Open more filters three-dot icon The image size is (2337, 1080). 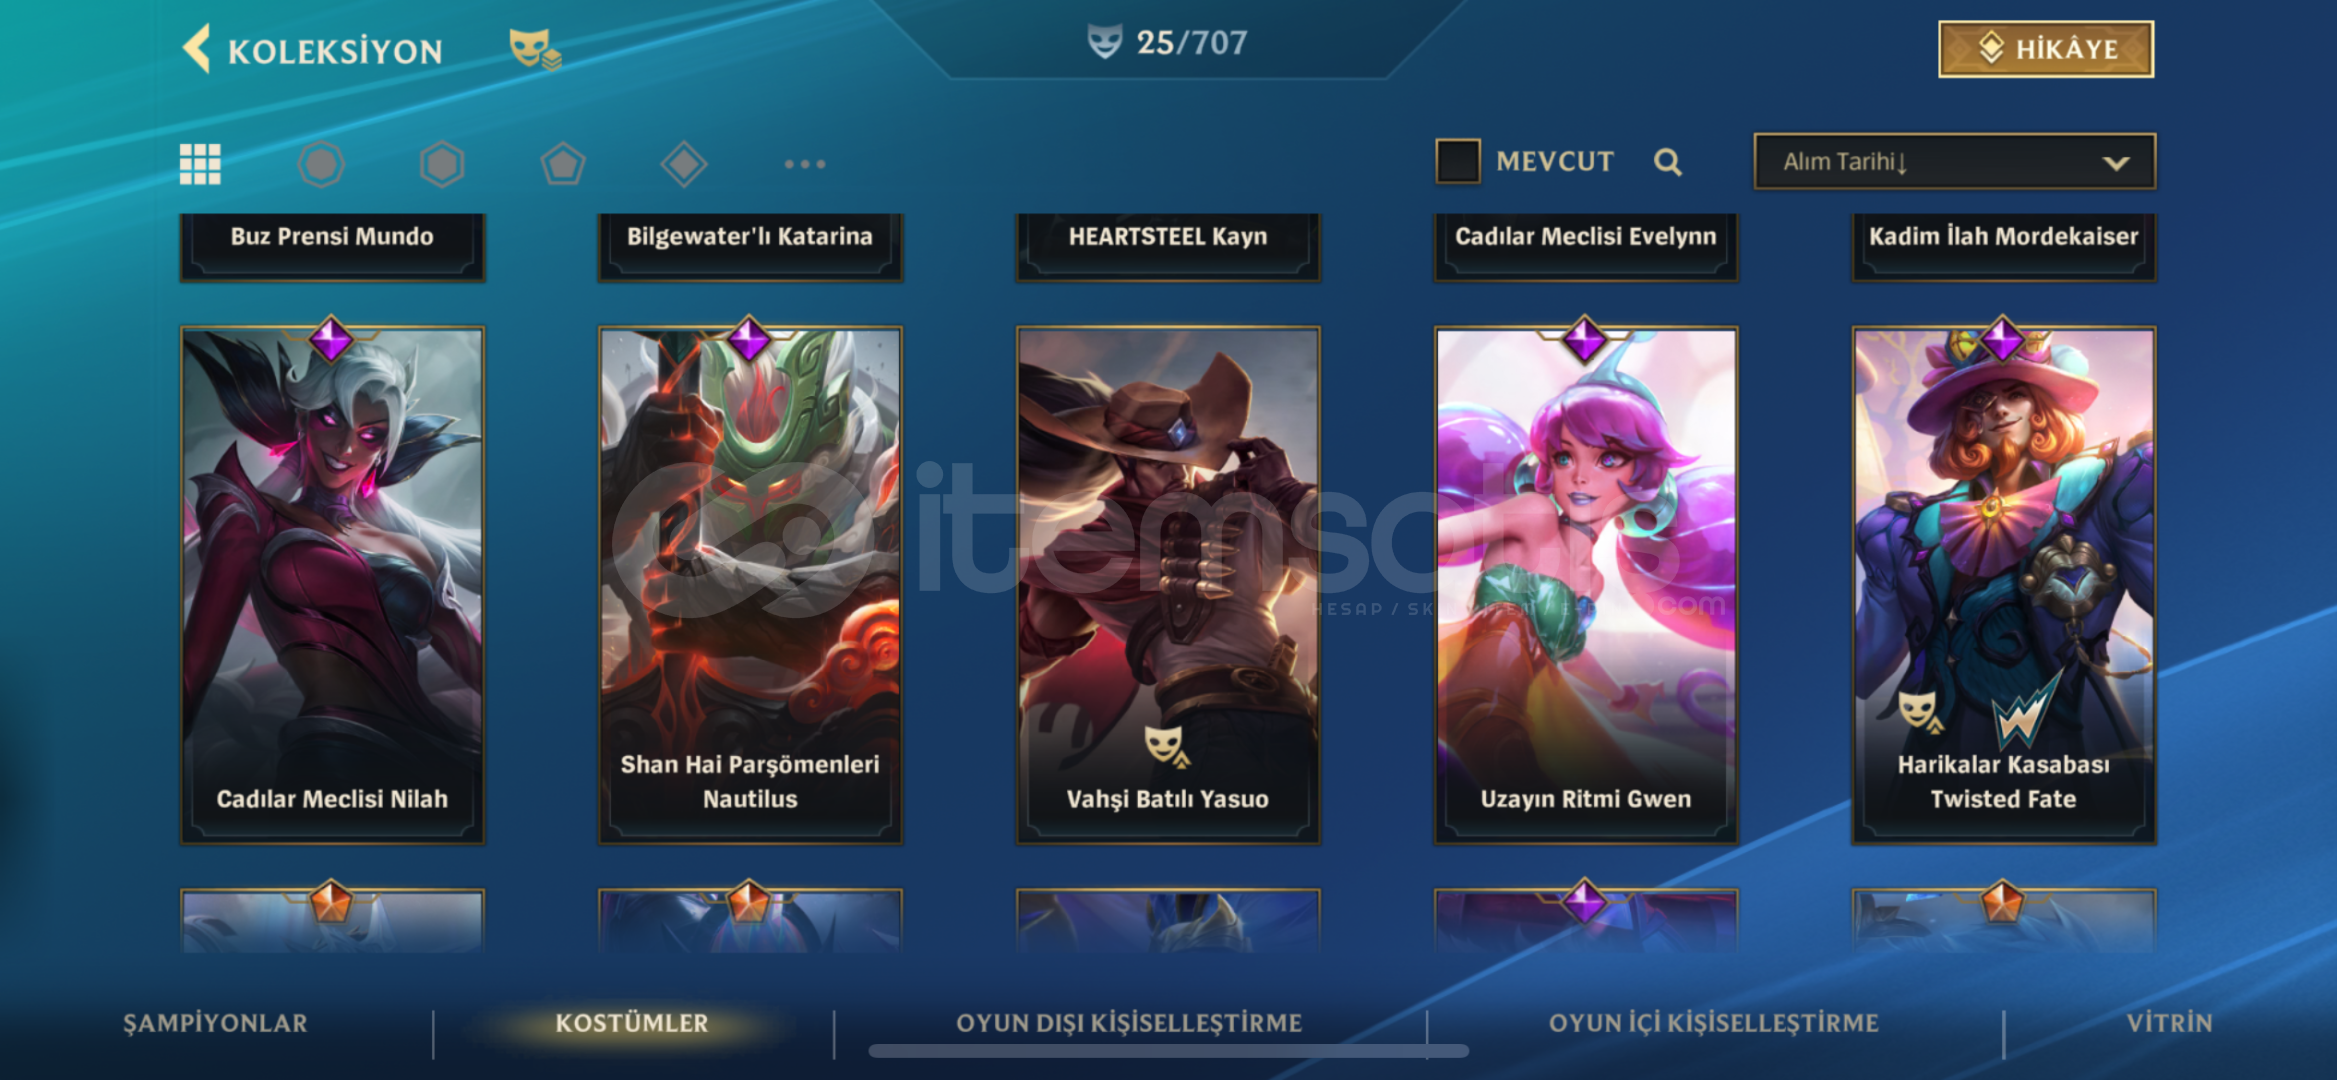click(x=805, y=164)
